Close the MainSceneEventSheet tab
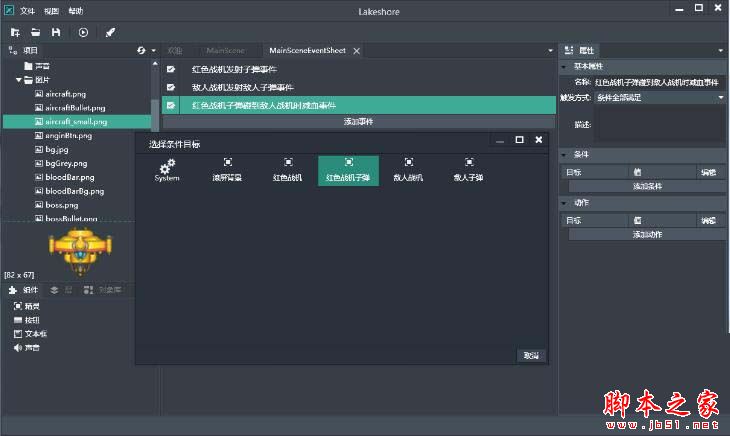730x436 pixels. pyautogui.click(x=356, y=51)
